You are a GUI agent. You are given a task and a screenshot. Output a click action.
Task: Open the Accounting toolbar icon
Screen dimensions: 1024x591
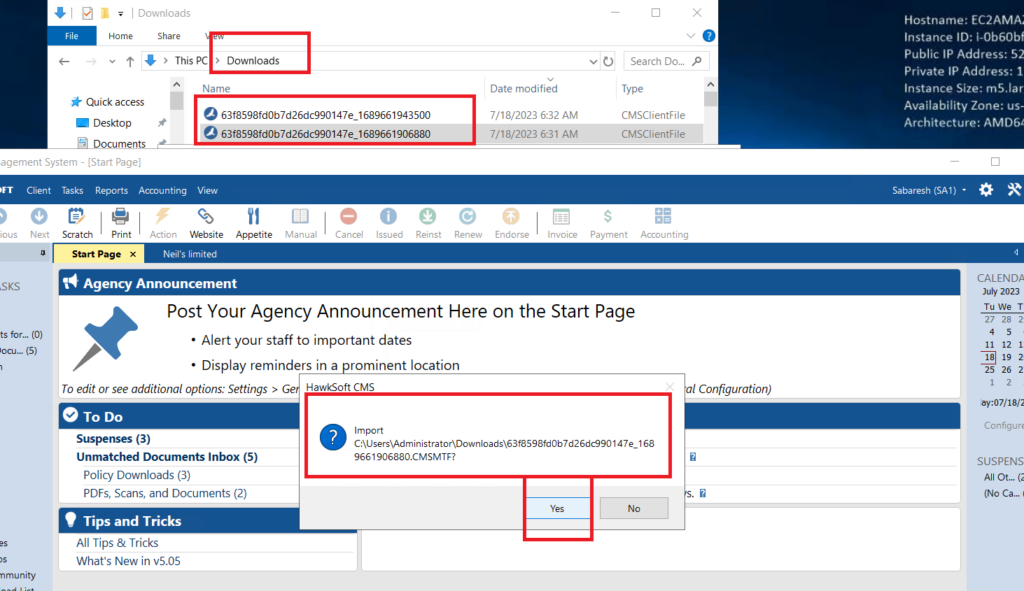pyautogui.click(x=664, y=221)
